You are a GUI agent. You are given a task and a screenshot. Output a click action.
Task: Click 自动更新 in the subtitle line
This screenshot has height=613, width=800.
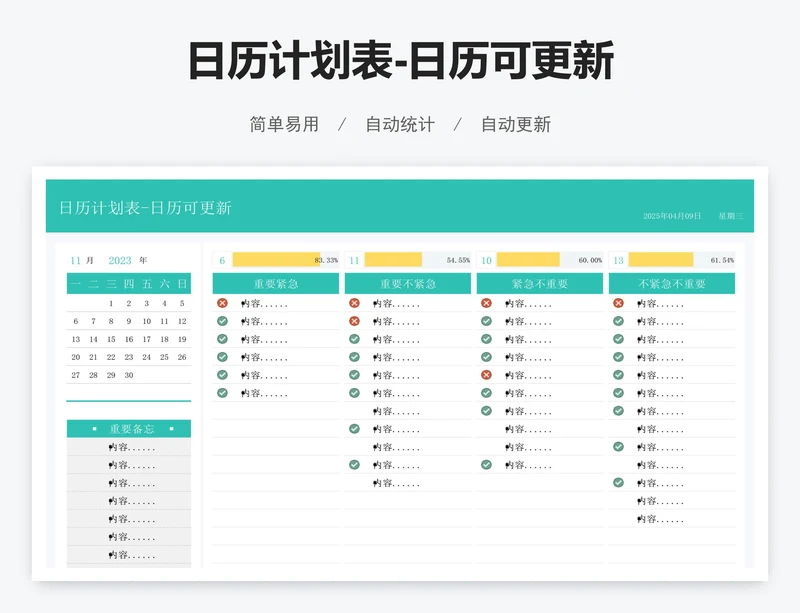[516, 125]
